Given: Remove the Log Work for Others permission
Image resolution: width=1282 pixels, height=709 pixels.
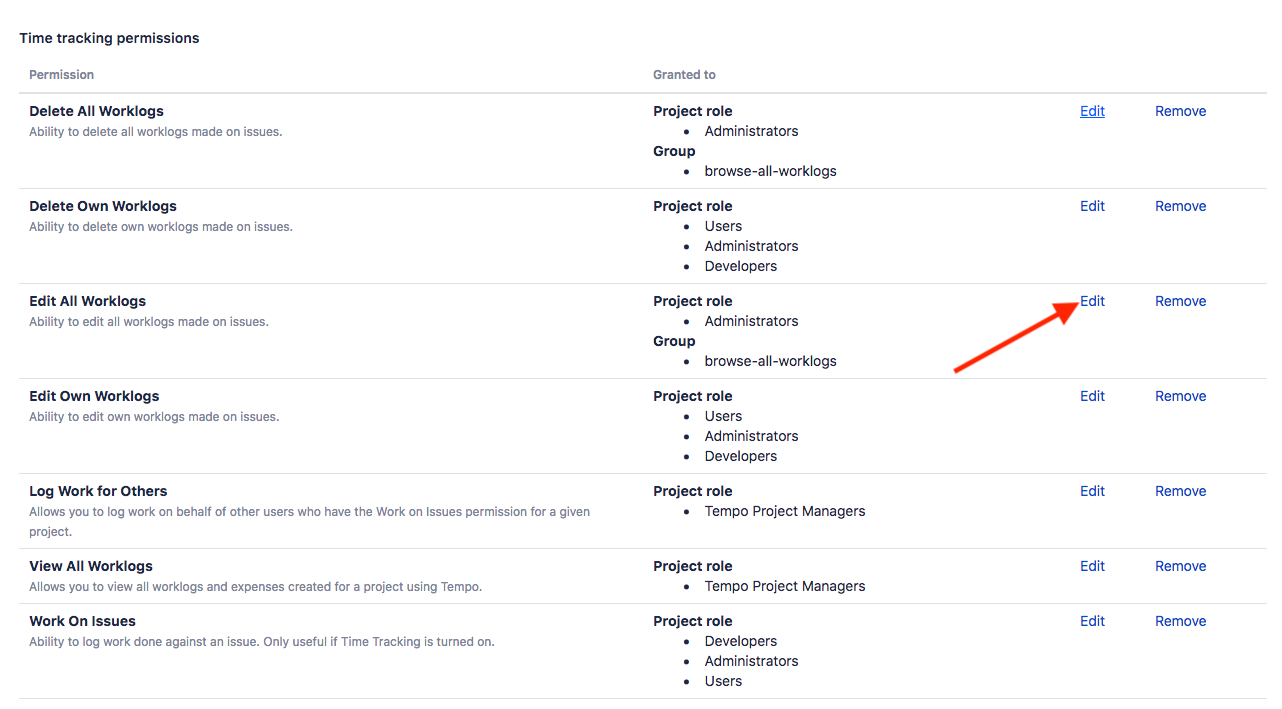Looking at the screenshot, I should 1180,491.
